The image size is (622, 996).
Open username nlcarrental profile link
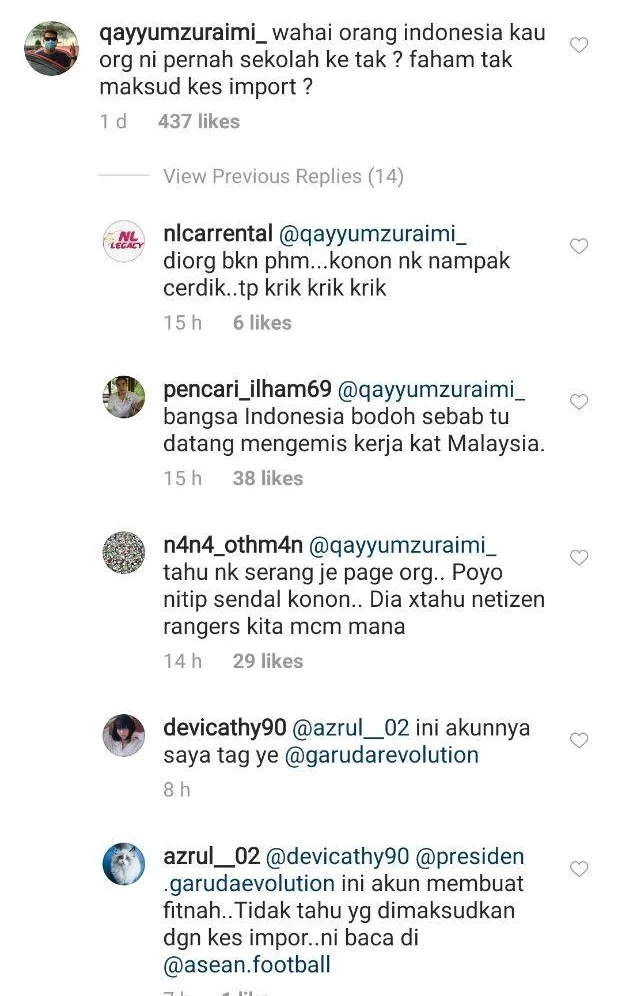click(x=218, y=233)
